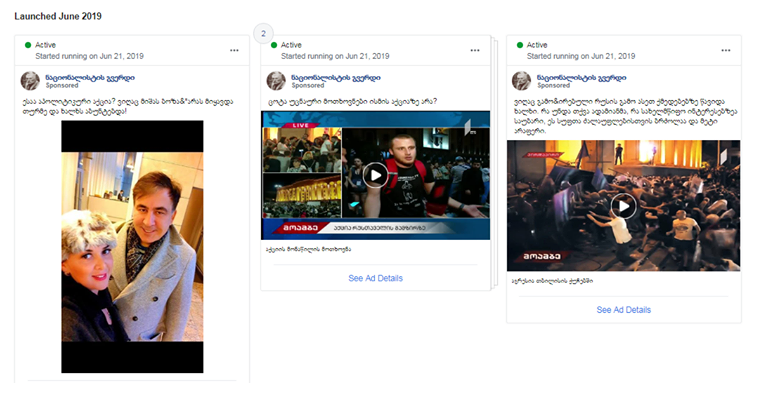
Task: Open the page name link on the second ad
Action: point(336,77)
